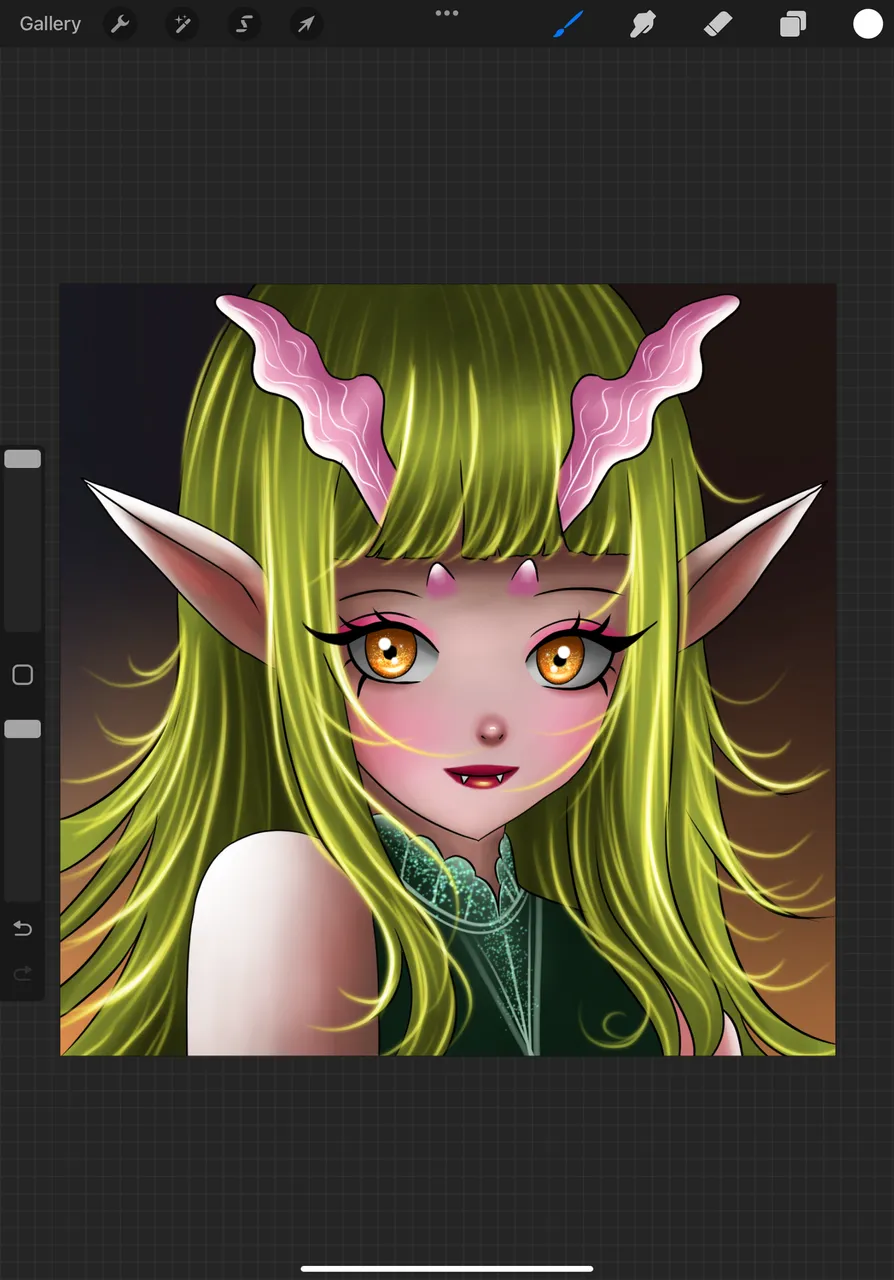Click the brush opacity slider handle

point(22,729)
